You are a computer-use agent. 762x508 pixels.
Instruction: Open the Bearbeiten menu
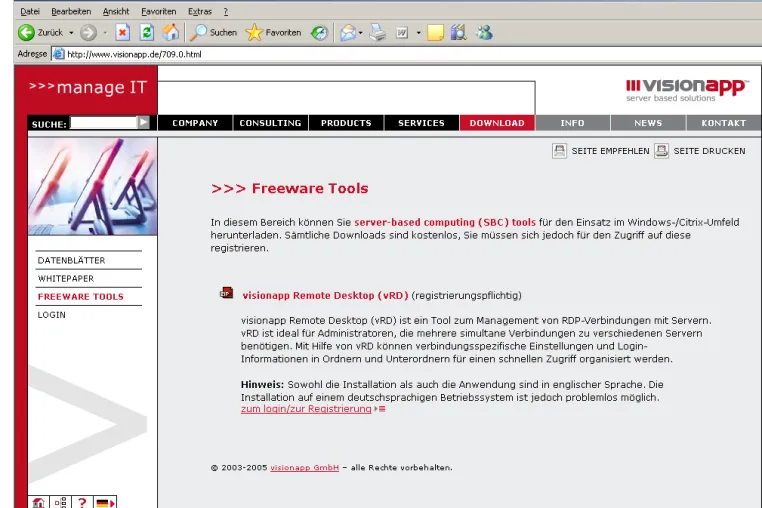pyautogui.click(x=71, y=11)
